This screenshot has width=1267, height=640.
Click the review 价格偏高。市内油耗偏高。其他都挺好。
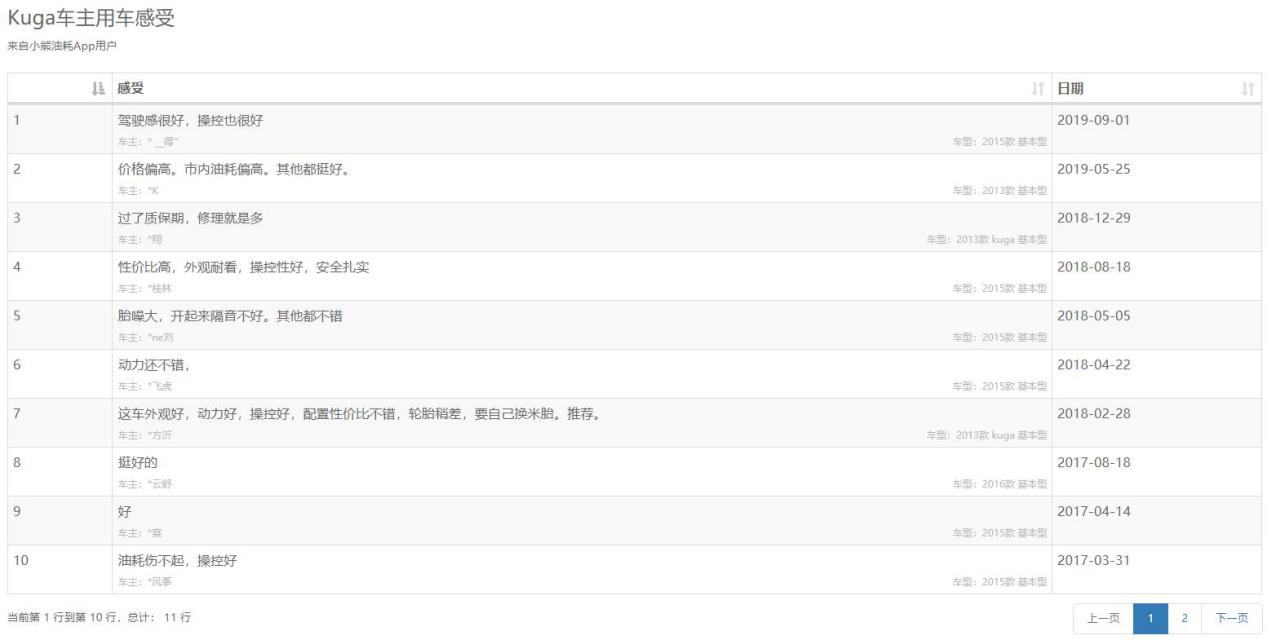pyautogui.click(x=235, y=169)
